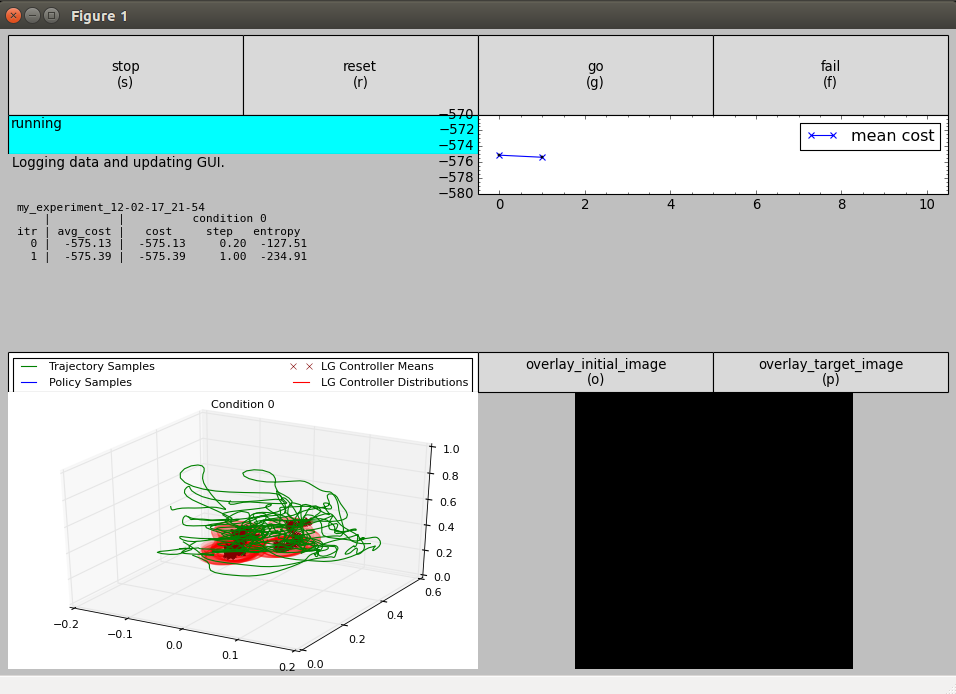Screen dimensions: 956x694
Task: Click the second mean cost data marker
Action: [542, 157]
